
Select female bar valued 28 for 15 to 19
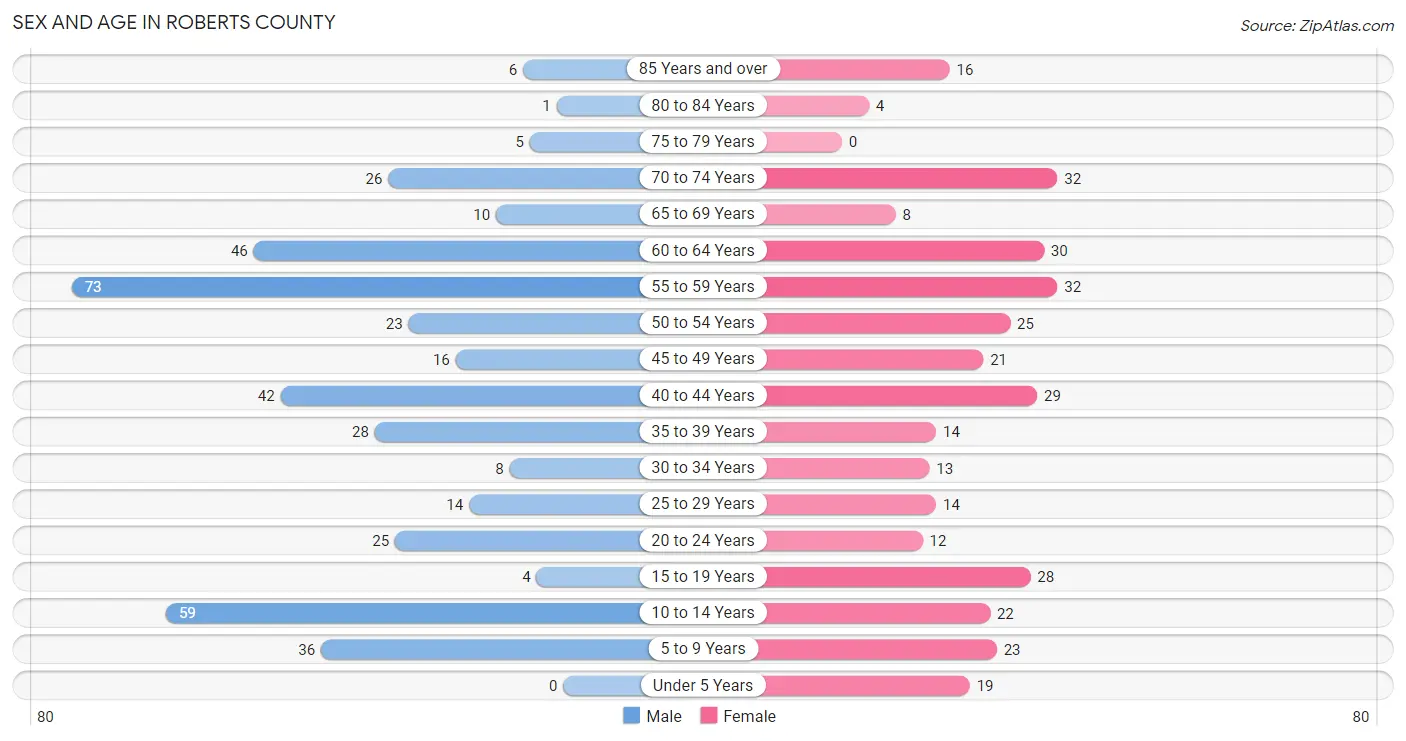click(x=897, y=577)
